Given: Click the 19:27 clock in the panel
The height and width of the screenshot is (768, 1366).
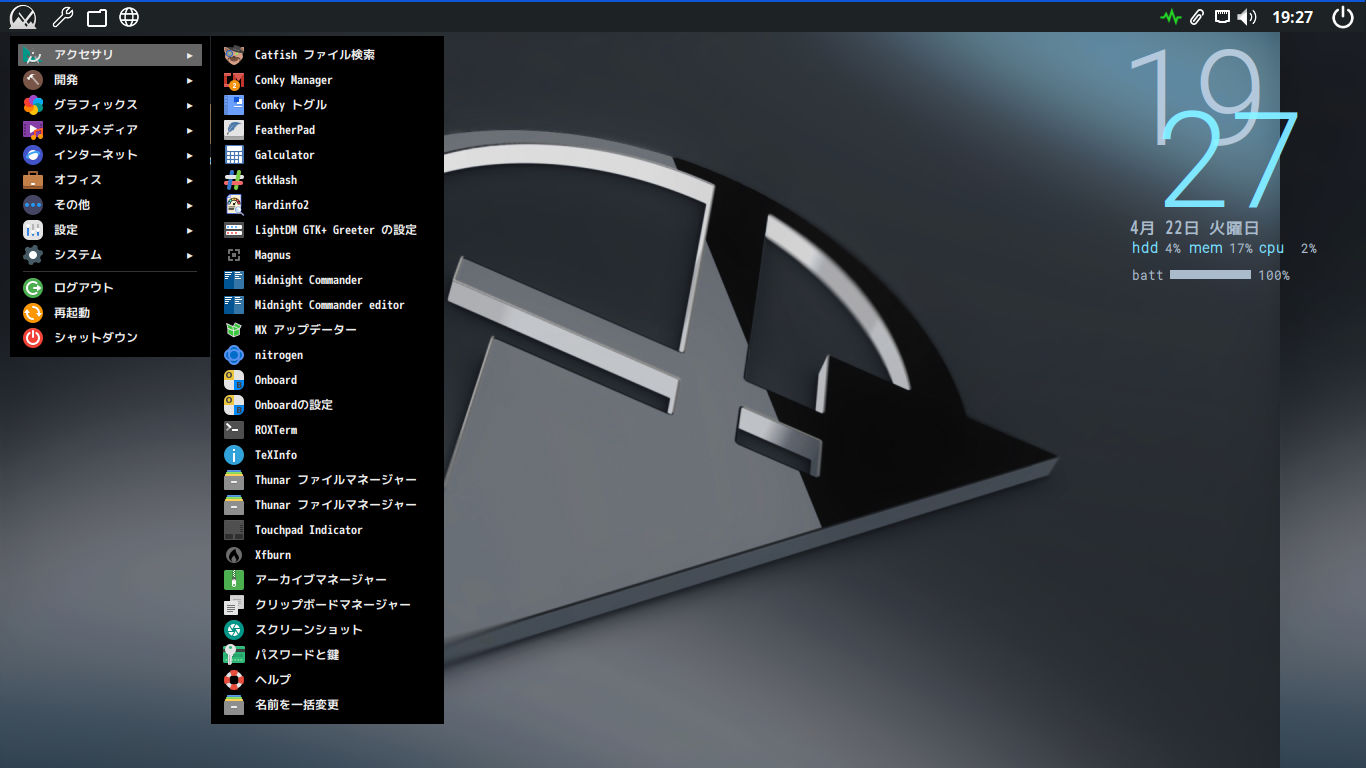Looking at the screenshot, I should [1292, 17].
